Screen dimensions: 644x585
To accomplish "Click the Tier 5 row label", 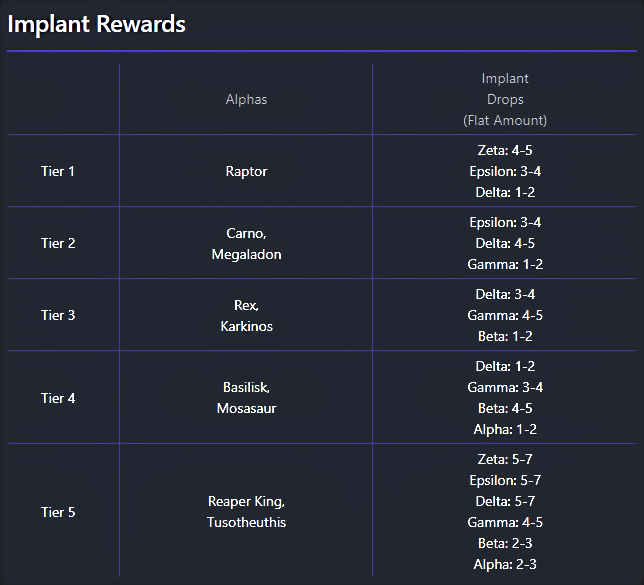I will point(58,512).
